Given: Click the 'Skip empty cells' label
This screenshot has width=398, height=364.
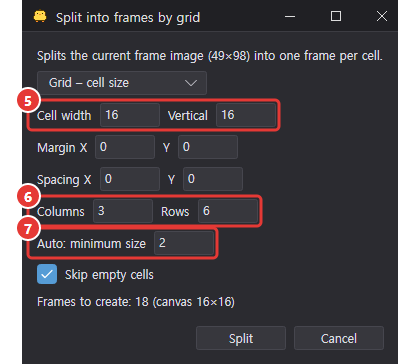Looking at the screenshot, I should tap(109, 275).
